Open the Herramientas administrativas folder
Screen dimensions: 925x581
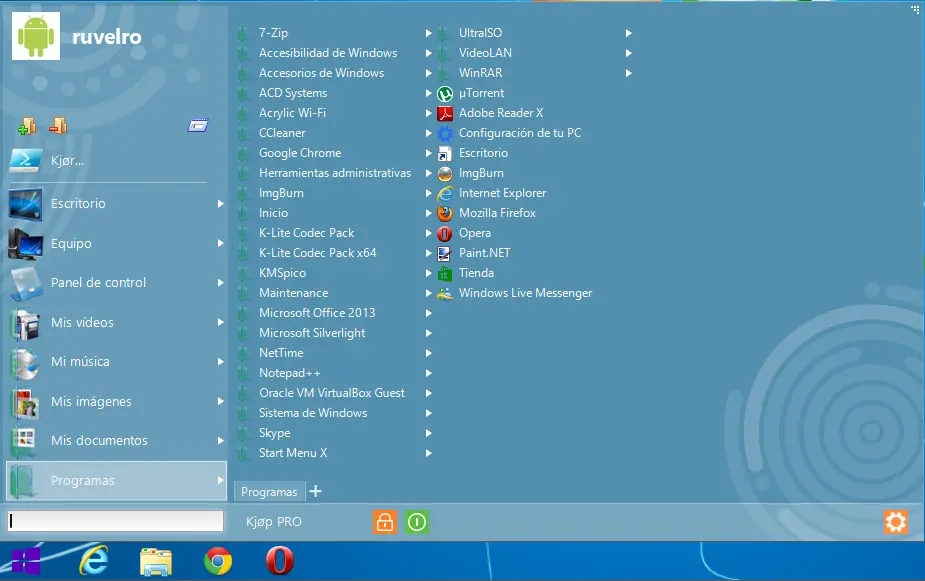click(334, 173)
